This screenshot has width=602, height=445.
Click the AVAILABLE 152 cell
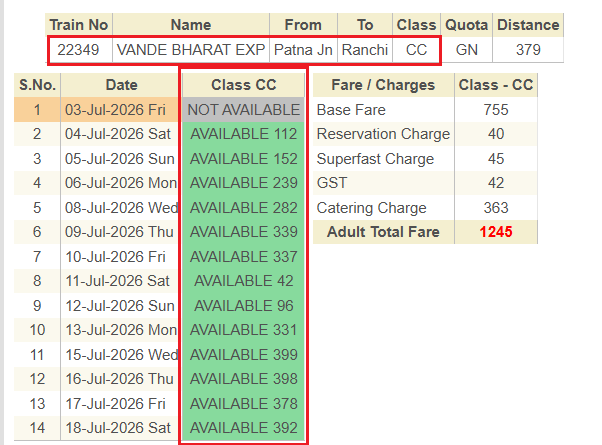pos(243,159)
